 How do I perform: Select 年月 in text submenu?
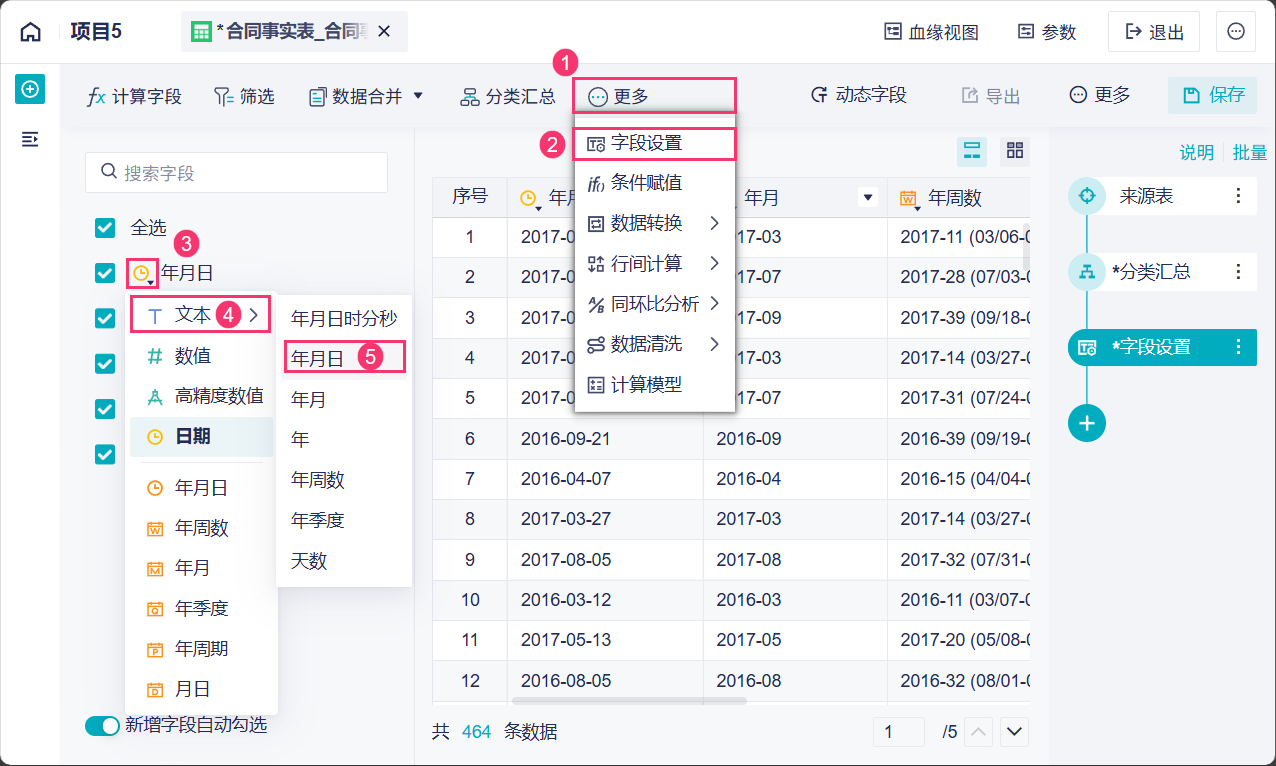(x=344, y=399)
